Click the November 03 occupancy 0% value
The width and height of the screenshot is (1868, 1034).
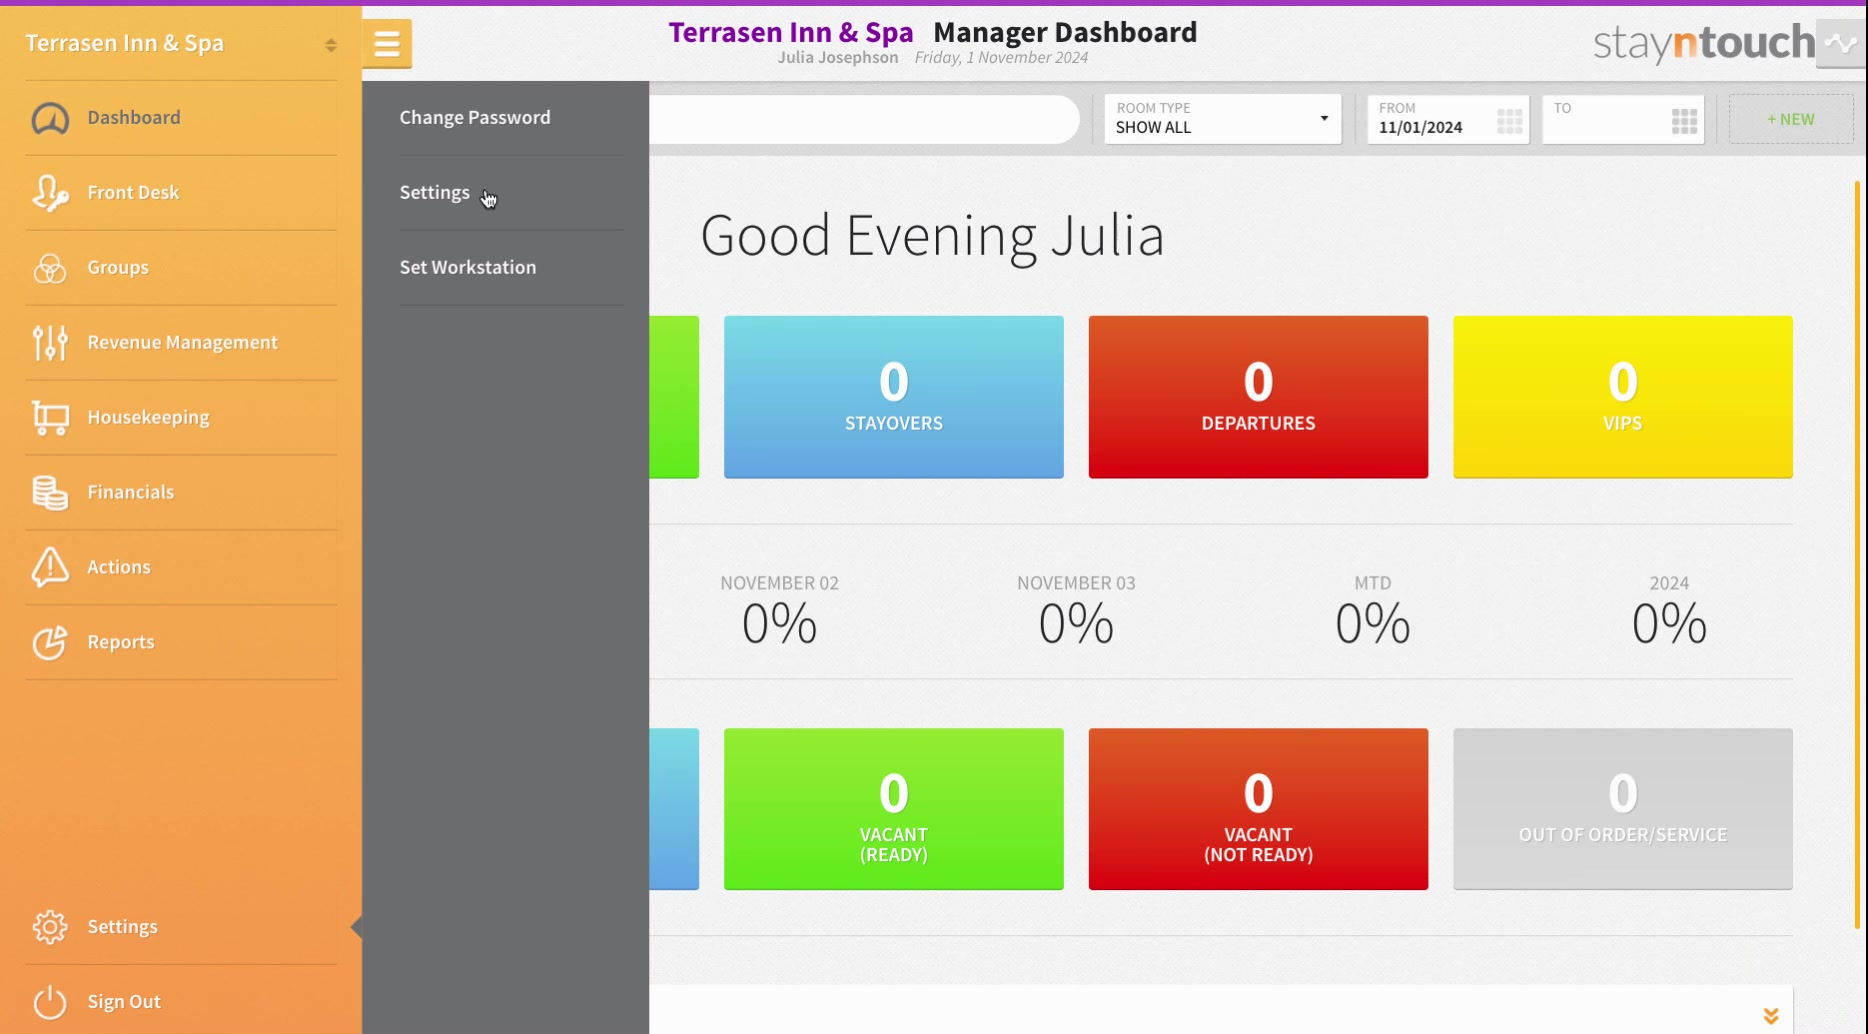click(1076, 624)
